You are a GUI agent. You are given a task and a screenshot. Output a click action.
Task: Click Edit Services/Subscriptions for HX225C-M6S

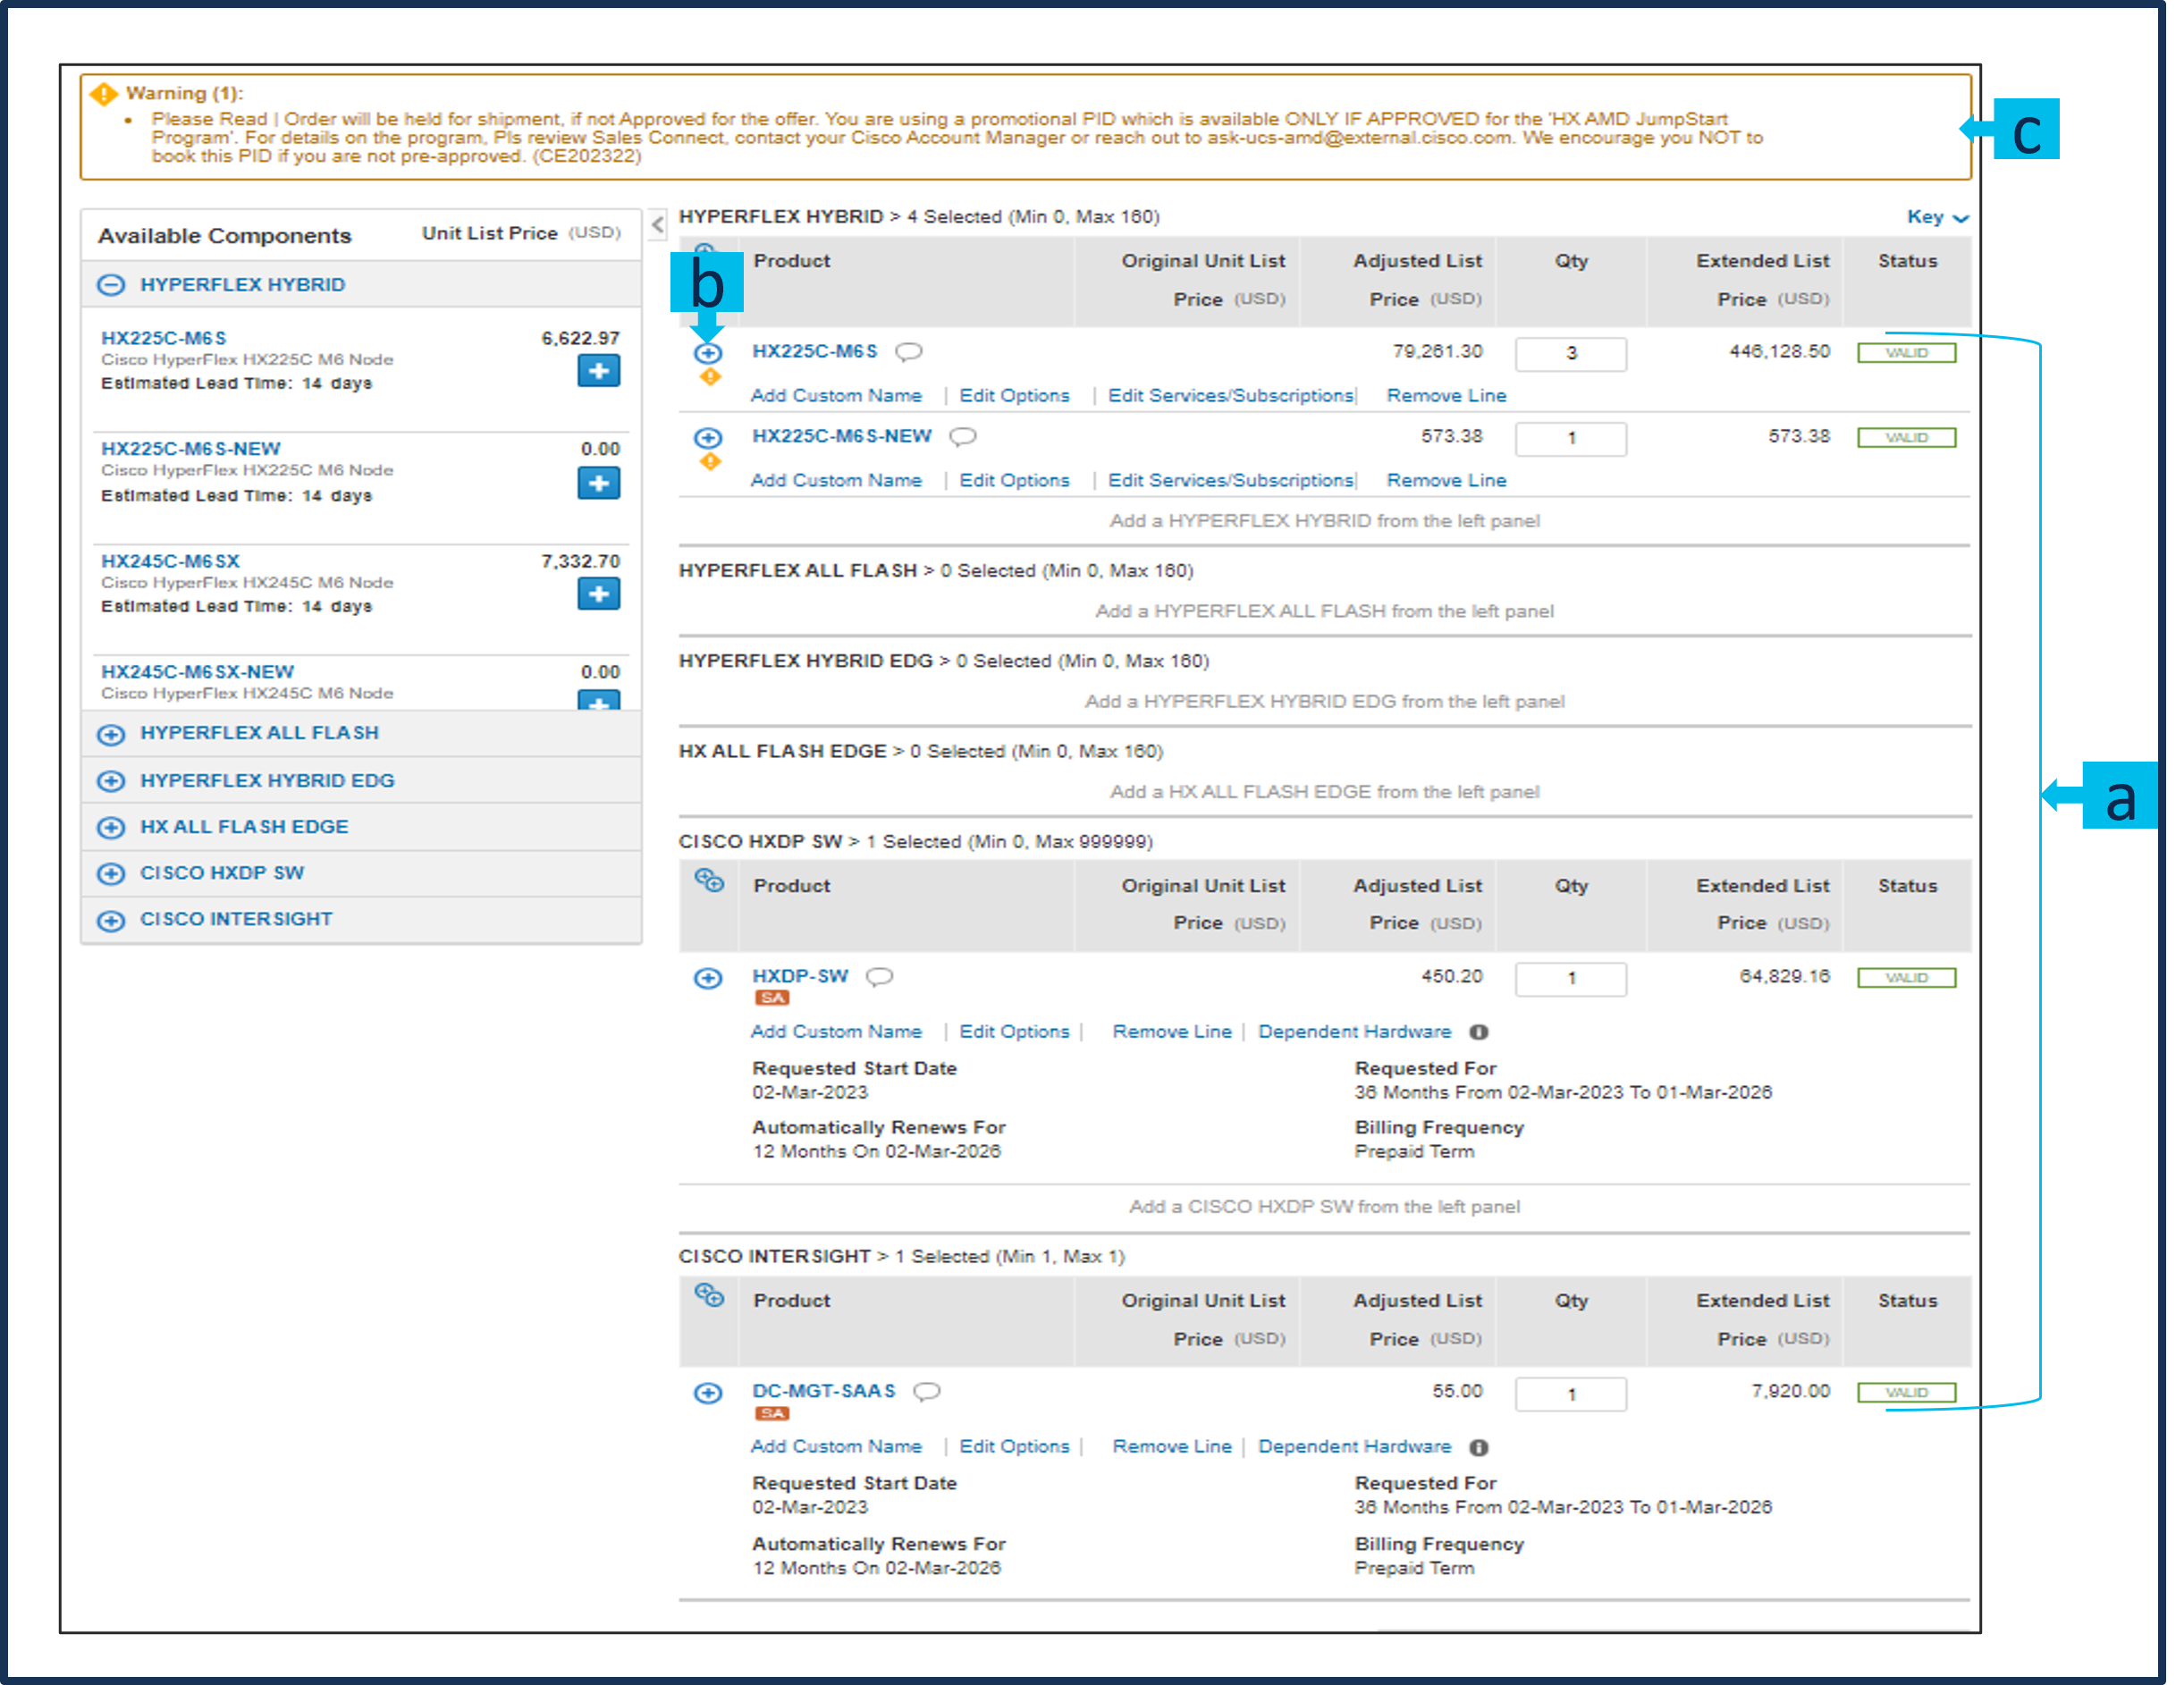(x=1230, y=396)
